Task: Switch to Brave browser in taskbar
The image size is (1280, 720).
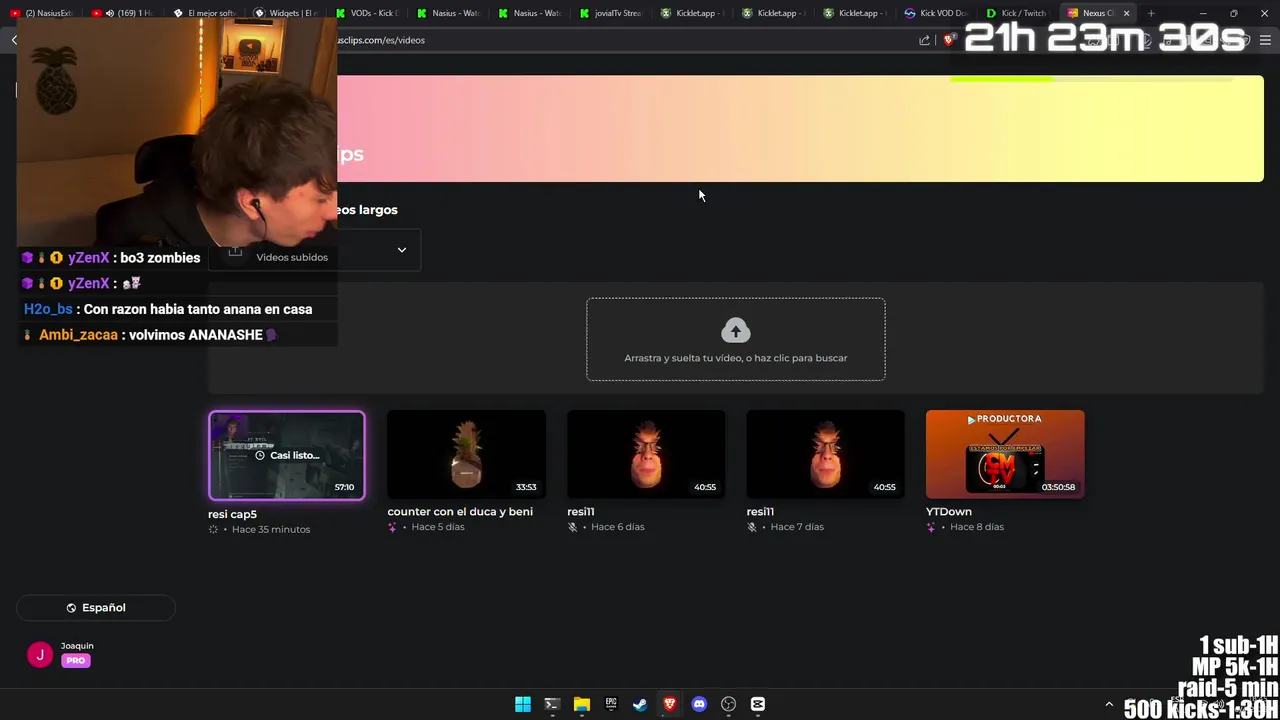Action: pos(670,704)
